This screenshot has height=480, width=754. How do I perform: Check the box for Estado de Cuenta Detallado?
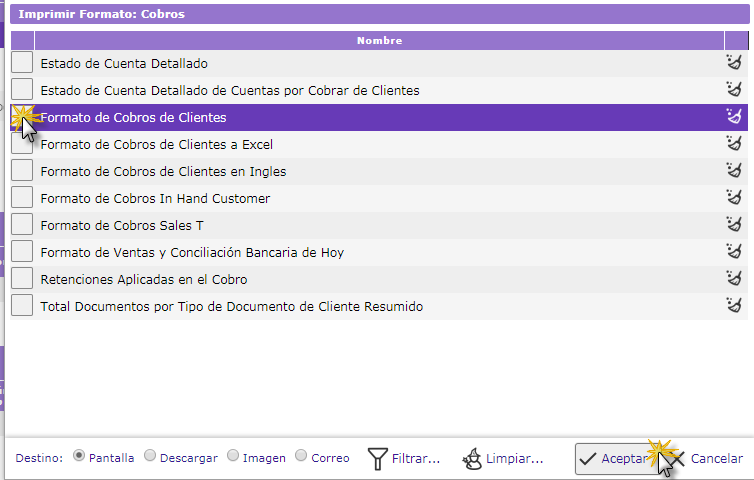22,63
